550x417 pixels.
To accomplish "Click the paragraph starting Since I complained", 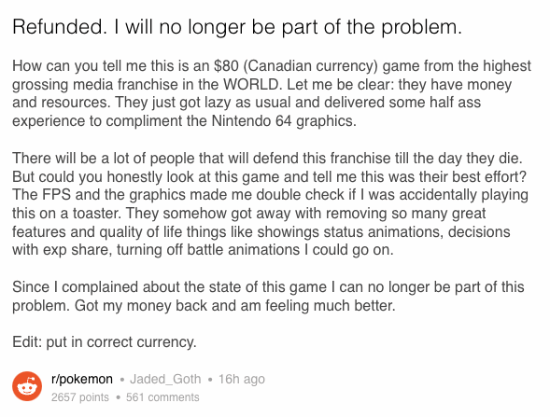I will [268, 296].
